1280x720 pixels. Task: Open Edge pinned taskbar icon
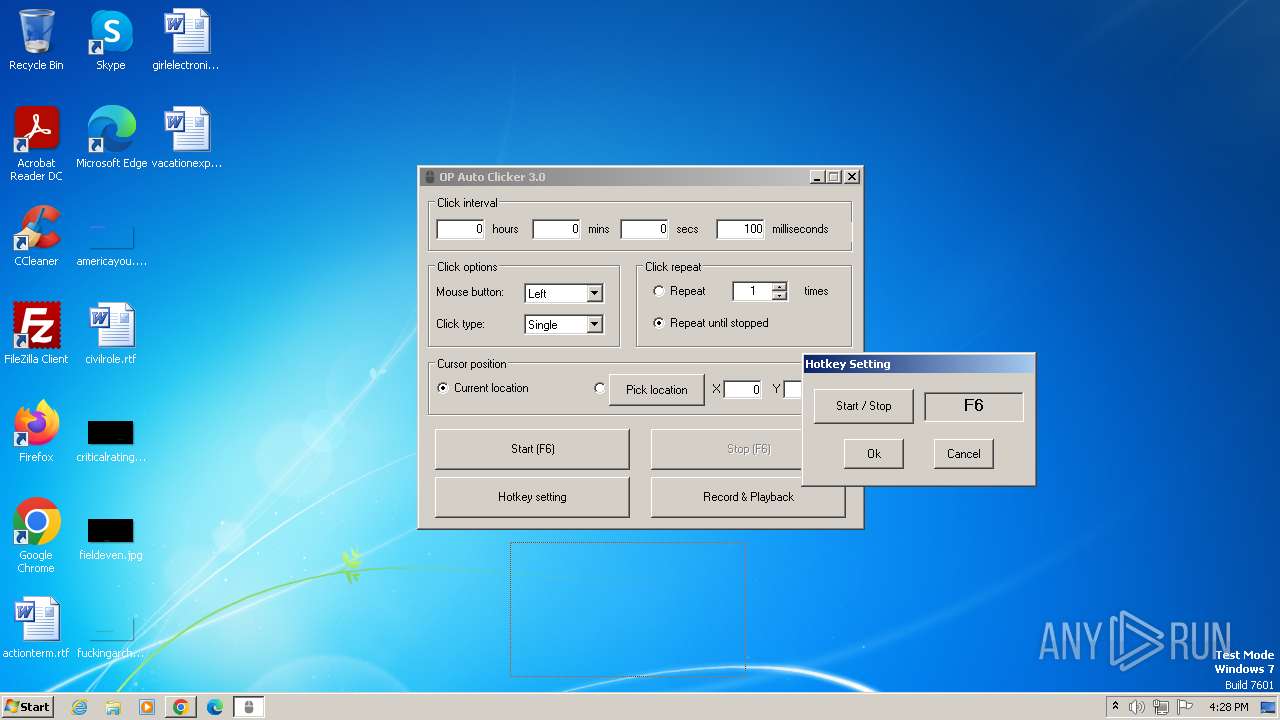point(214,707)
